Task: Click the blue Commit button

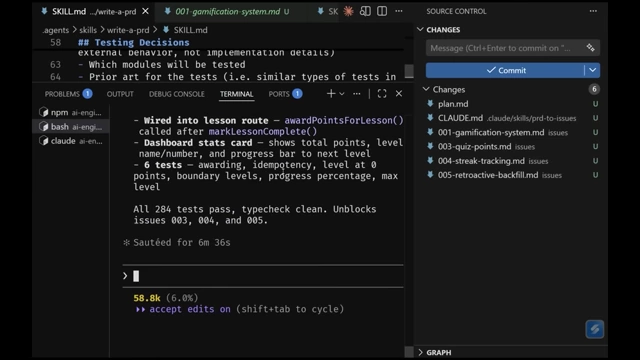Action: click(x=505, y=70)
